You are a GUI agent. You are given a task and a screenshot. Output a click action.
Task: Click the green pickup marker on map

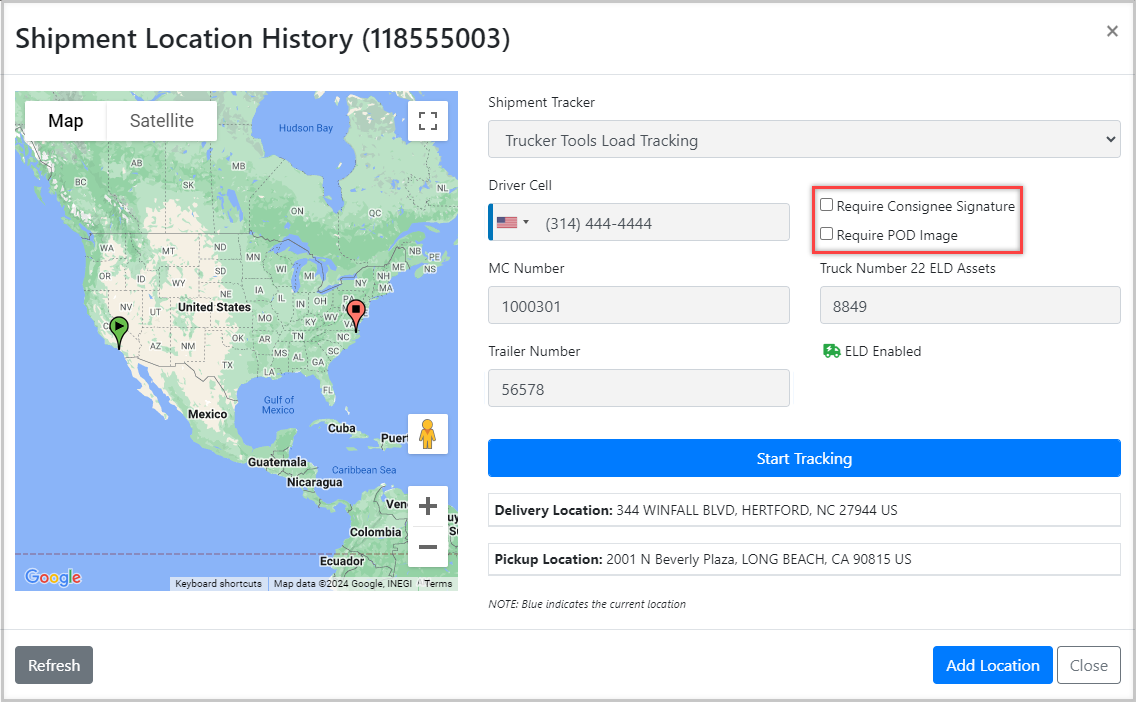pos(119,329)
